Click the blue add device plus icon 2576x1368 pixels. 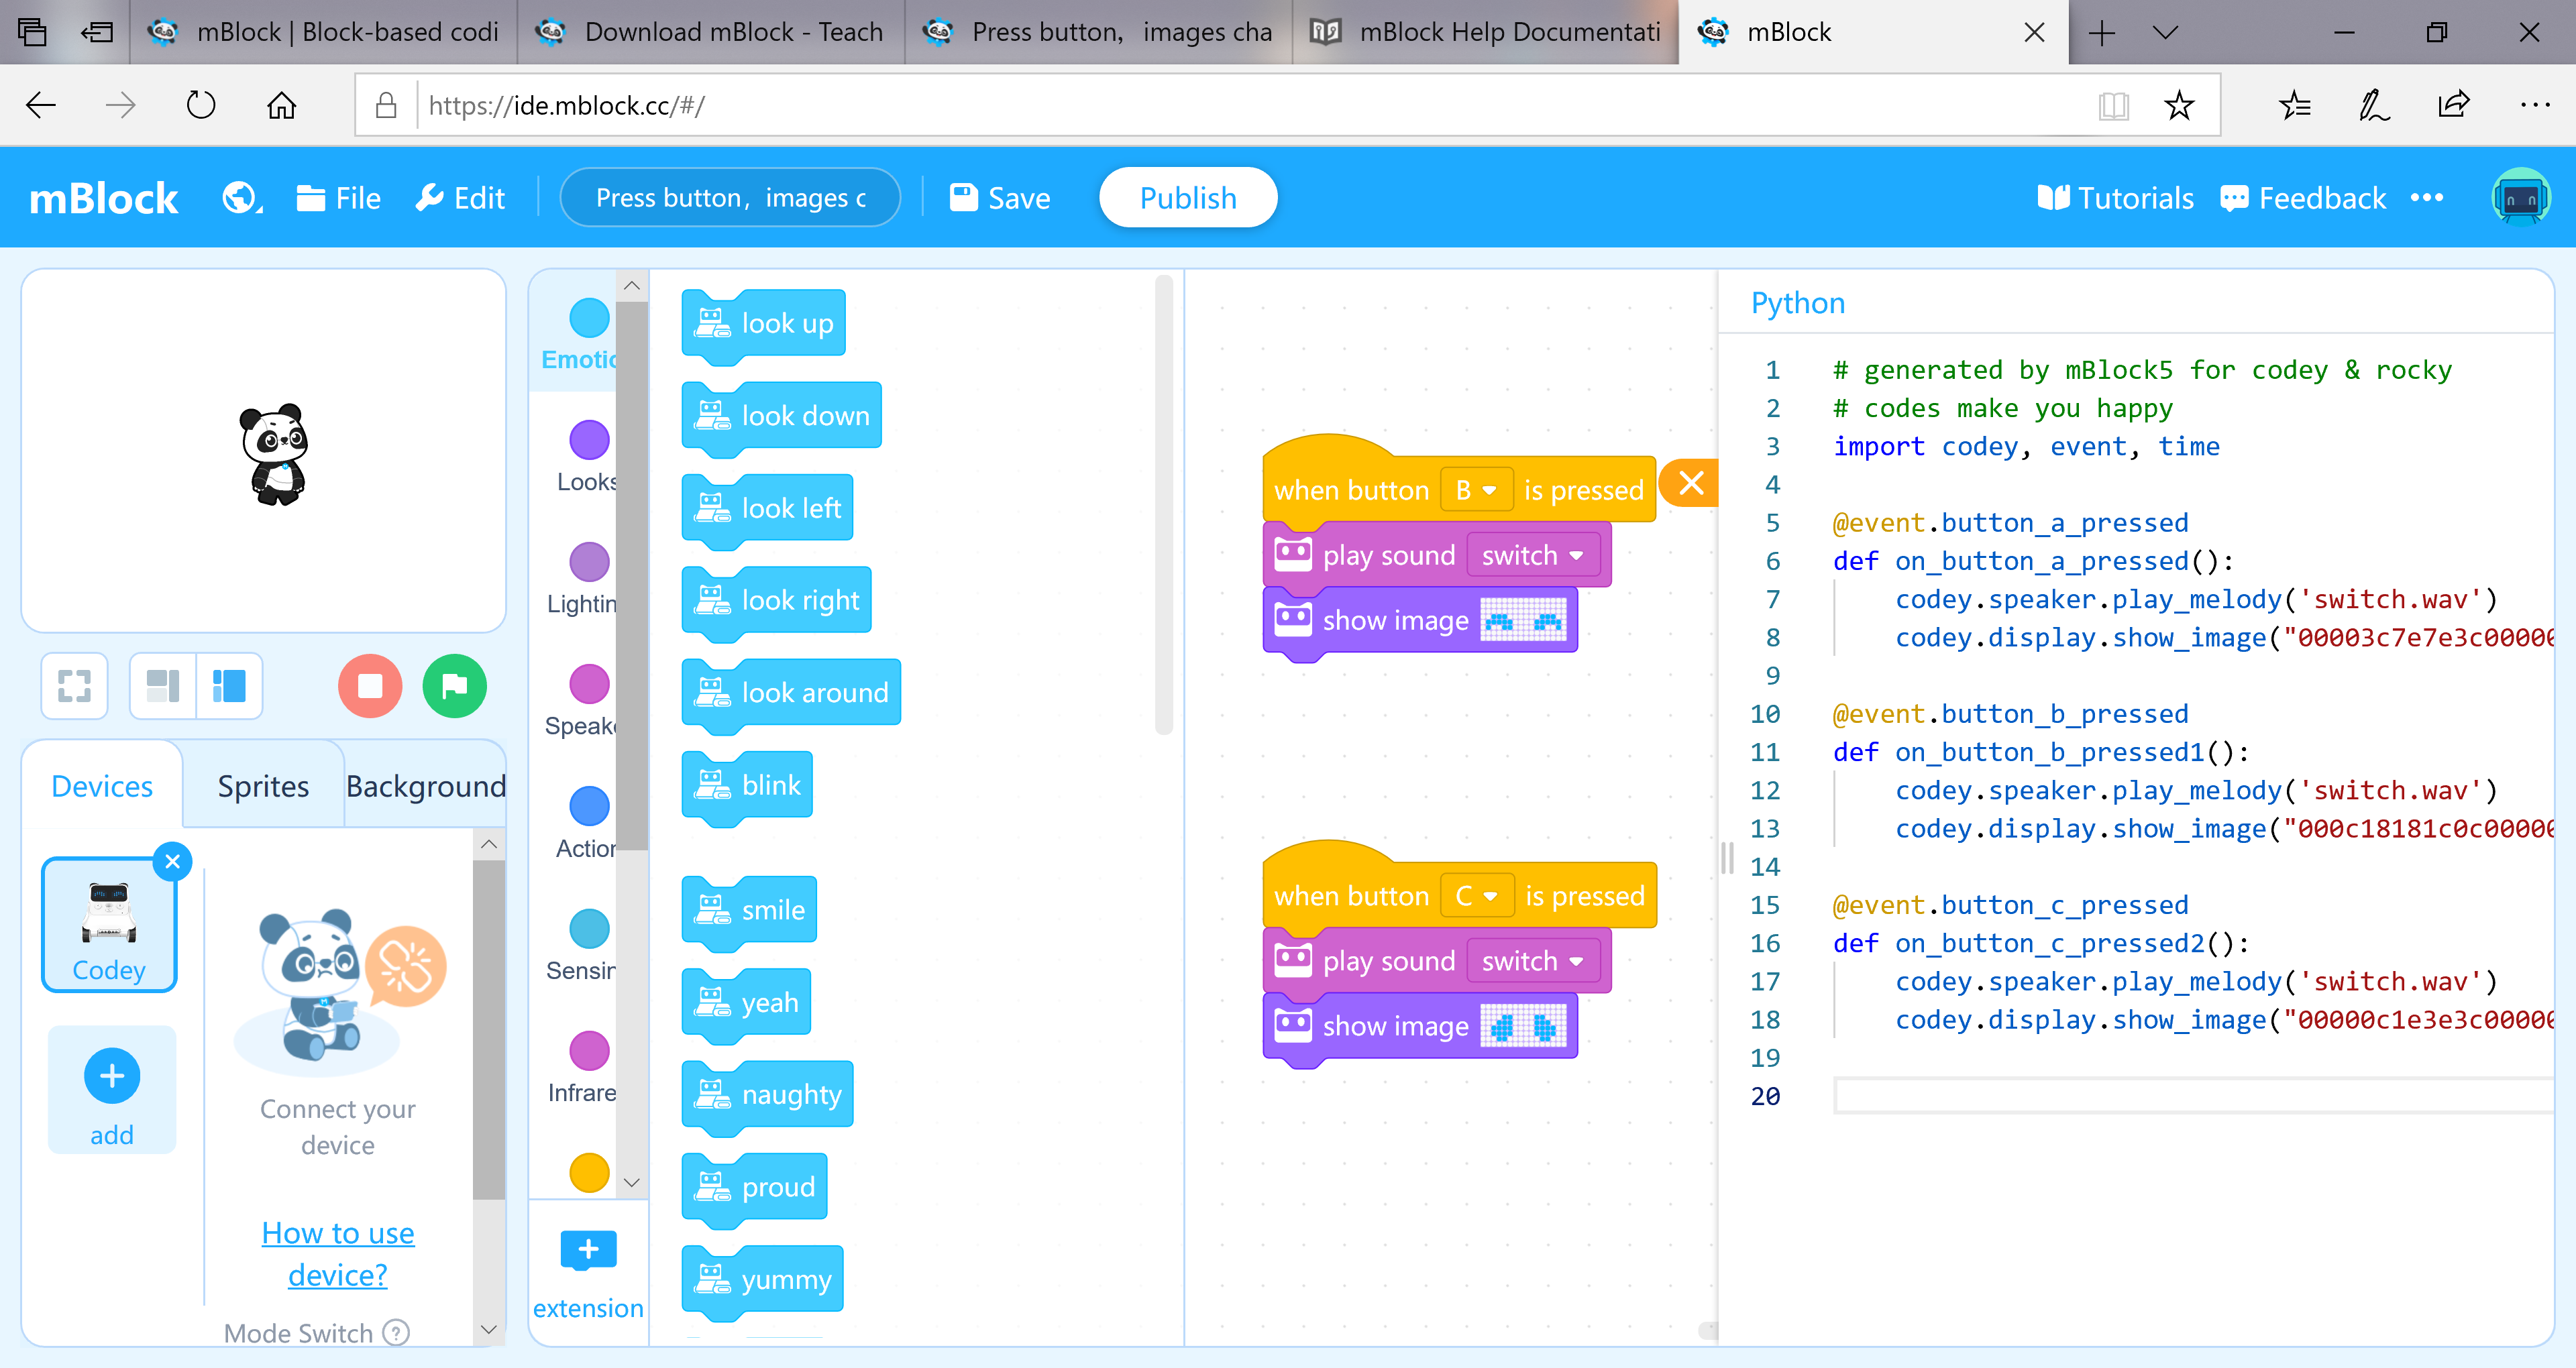112,1076
